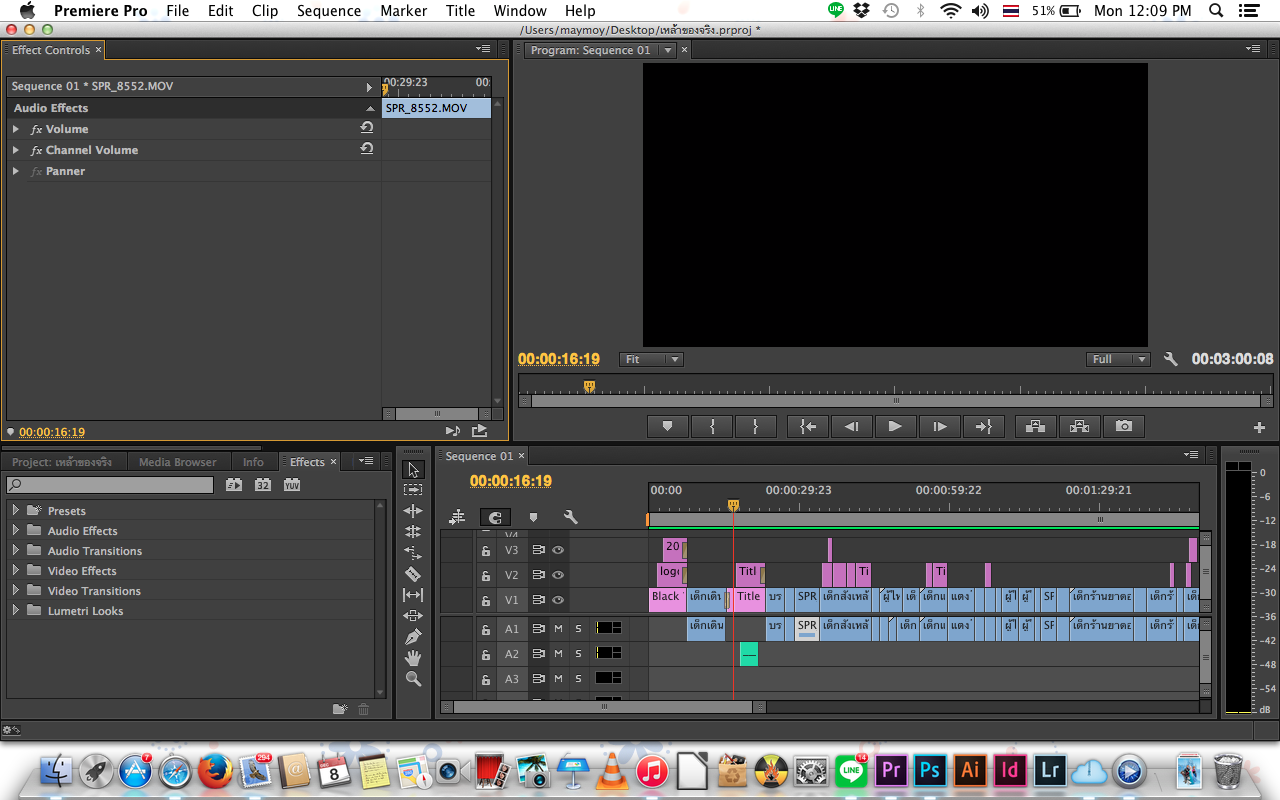Open timeline display settings wrench icon
The height and width of the screenshot is (800, 1280).
(570, 517)
